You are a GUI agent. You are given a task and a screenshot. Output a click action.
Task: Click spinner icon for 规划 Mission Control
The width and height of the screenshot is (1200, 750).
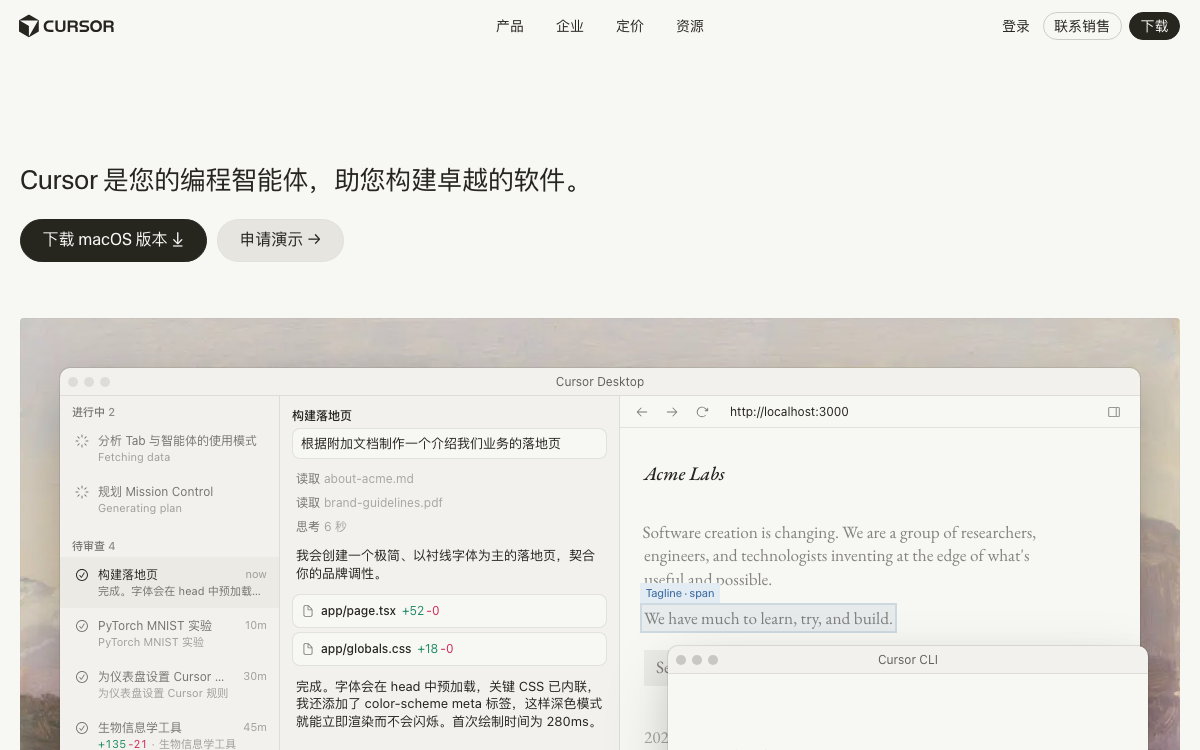coord(82,492)
